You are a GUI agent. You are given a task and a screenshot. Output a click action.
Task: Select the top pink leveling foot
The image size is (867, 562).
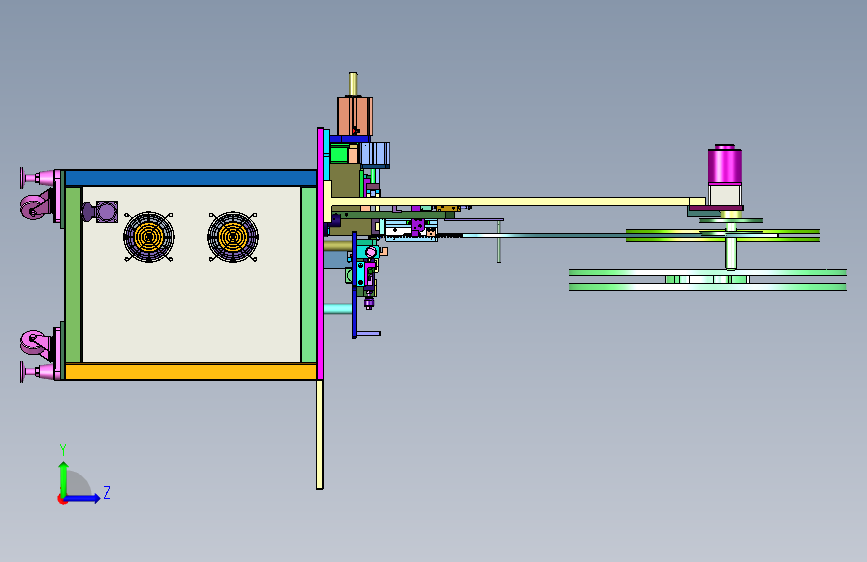(x=39, y=178)
